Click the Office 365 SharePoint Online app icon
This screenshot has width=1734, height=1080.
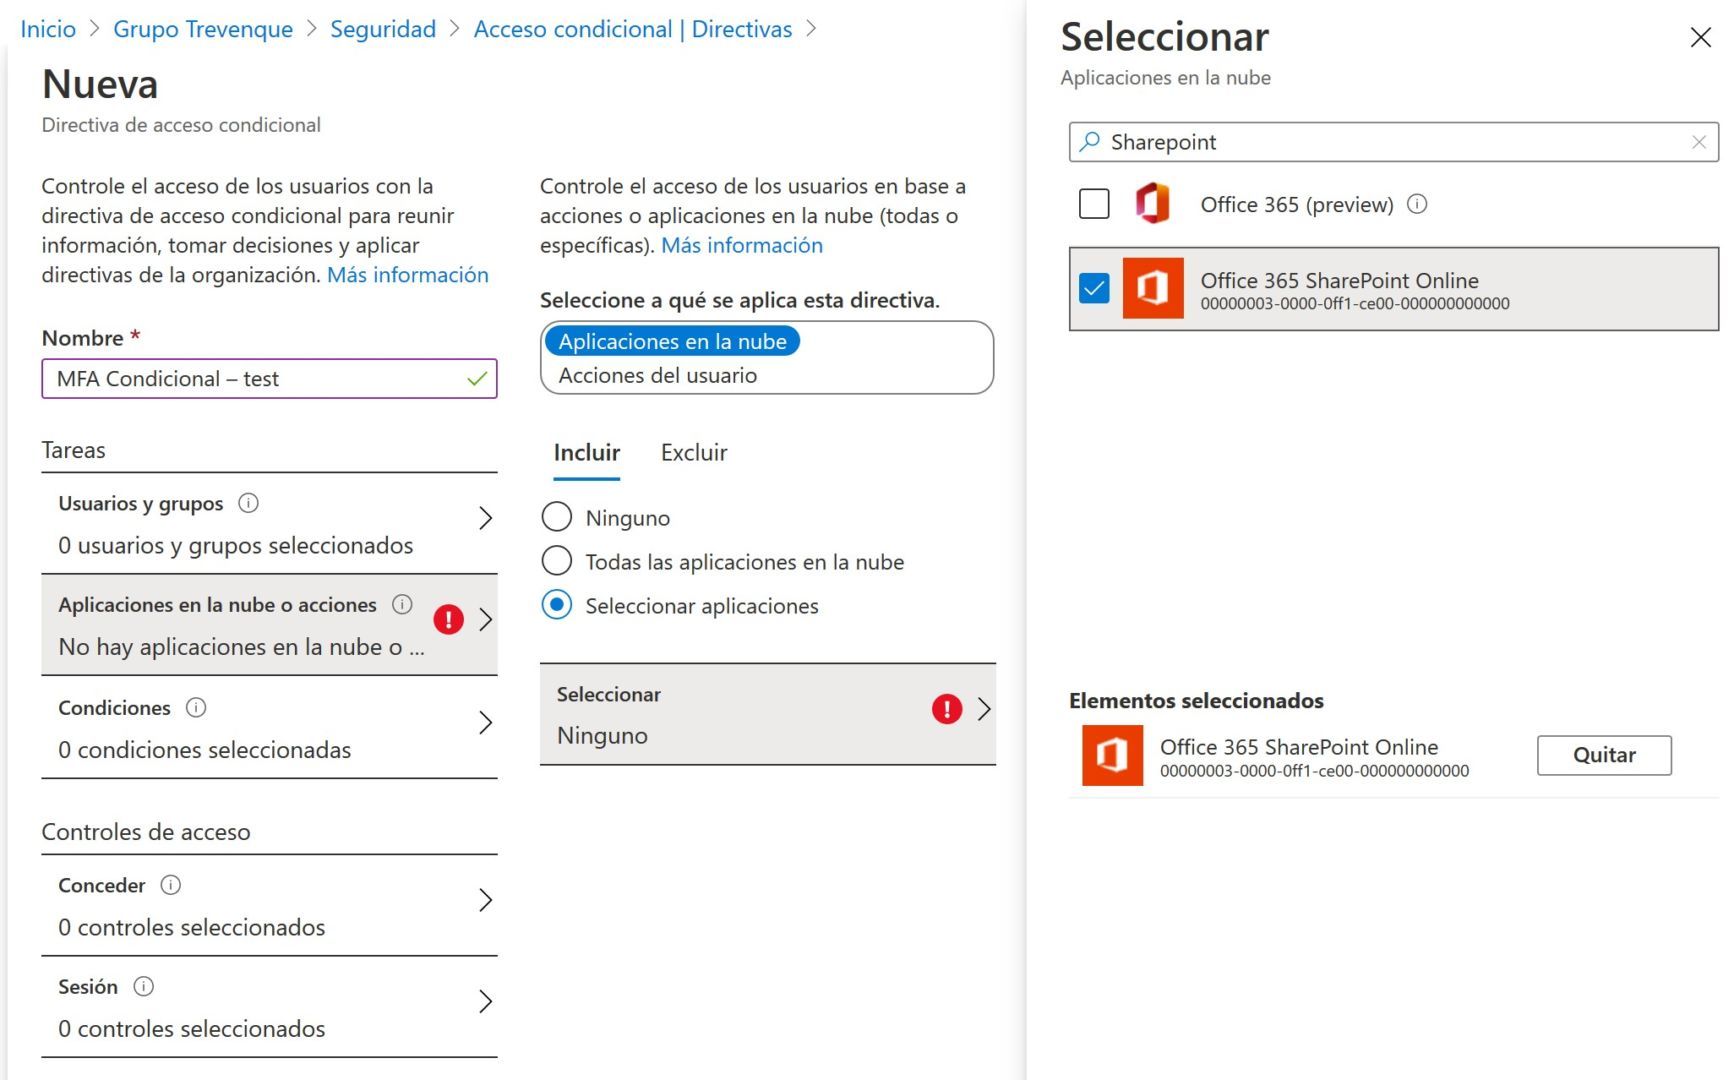1153,289
